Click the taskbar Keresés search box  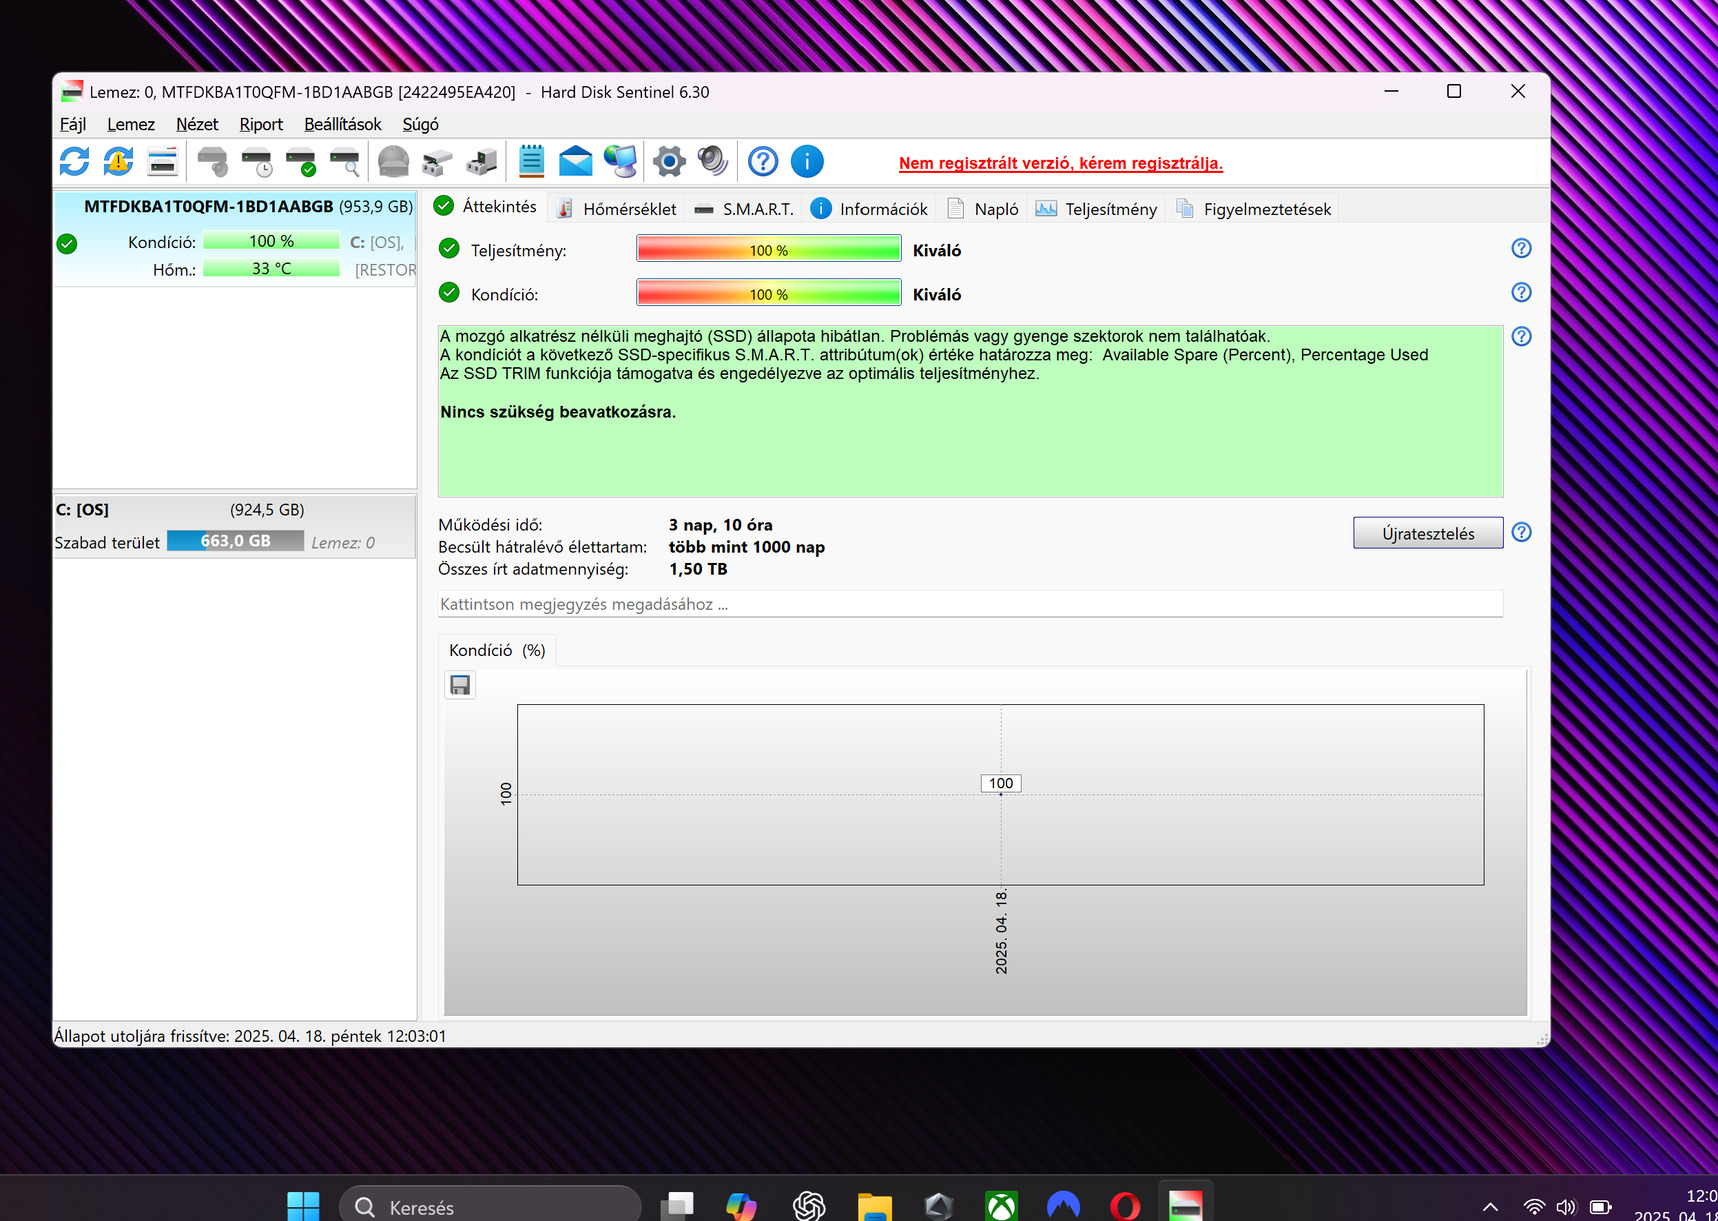click(x=490, y=1206)
